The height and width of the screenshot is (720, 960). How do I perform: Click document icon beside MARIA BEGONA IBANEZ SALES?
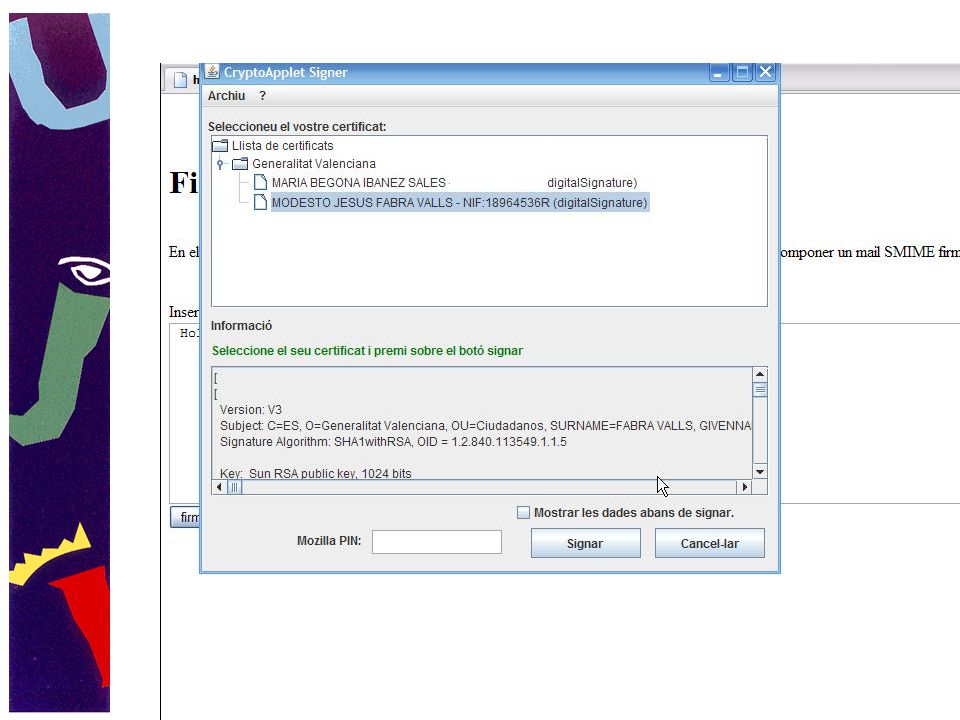coord(260,182)
